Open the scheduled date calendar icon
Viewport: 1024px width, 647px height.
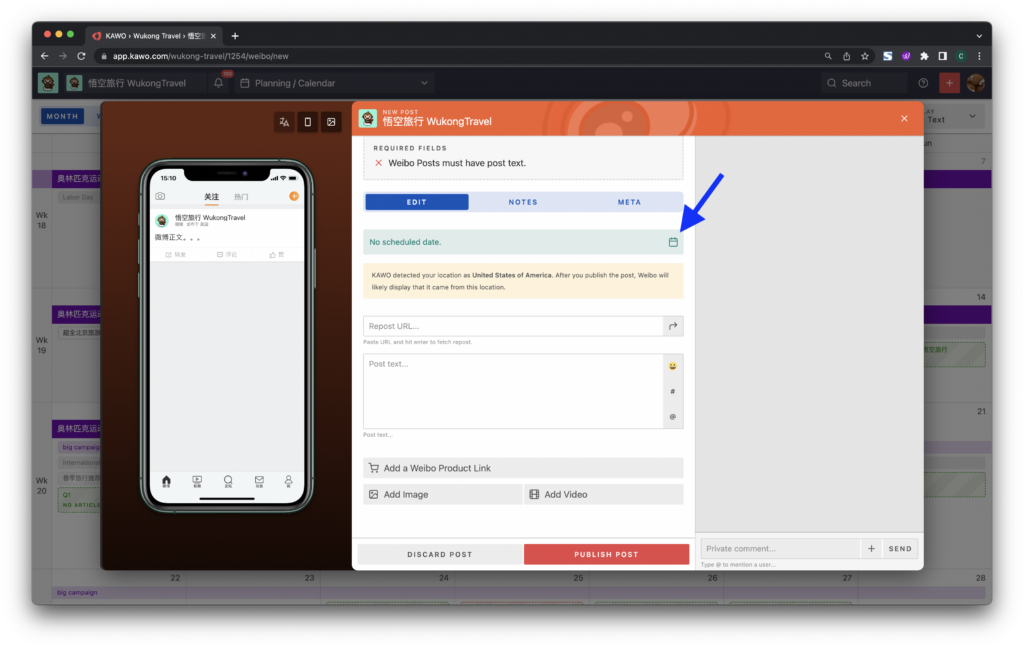coord(673,242)
